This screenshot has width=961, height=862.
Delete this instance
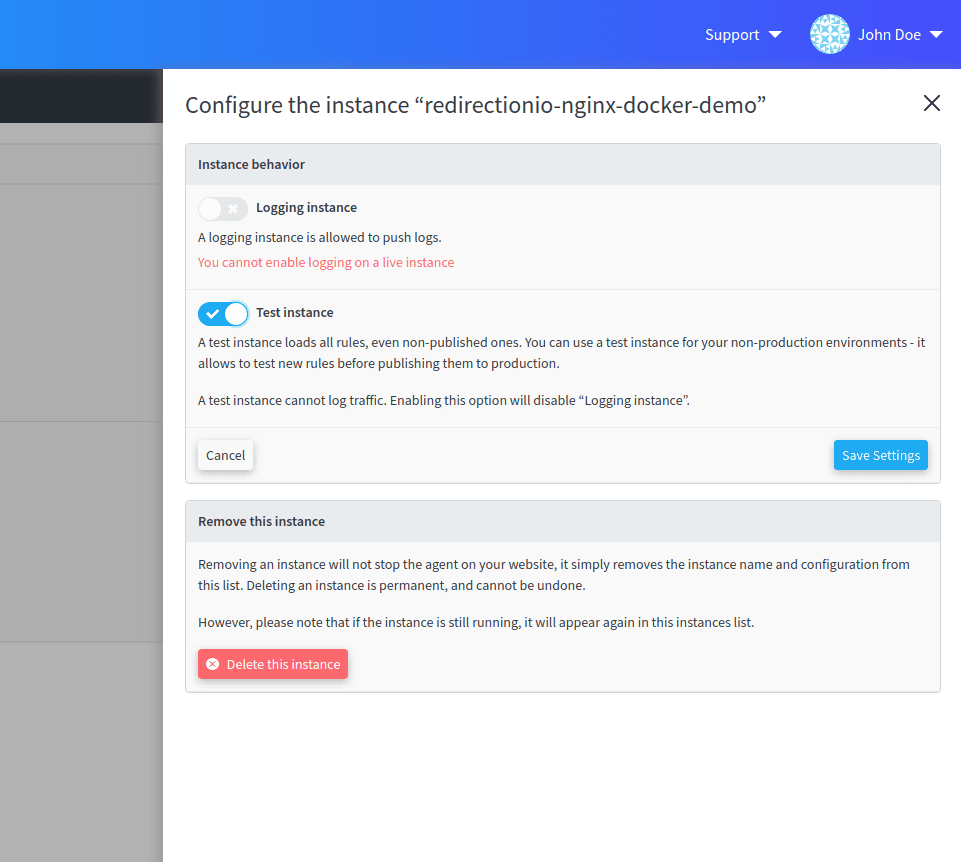click(273, 664)
